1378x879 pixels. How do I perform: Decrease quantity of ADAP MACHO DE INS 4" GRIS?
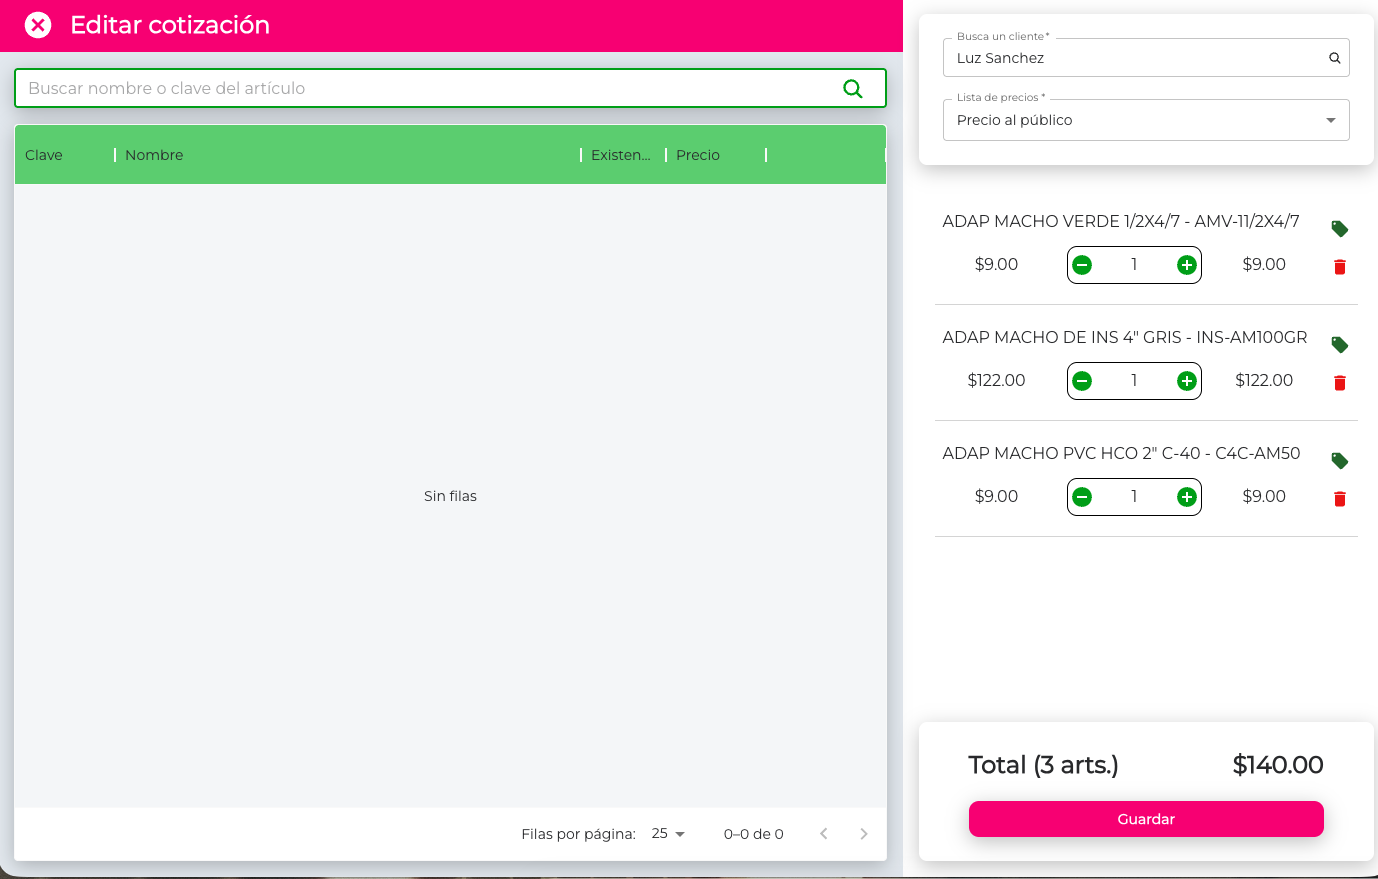1082,381
